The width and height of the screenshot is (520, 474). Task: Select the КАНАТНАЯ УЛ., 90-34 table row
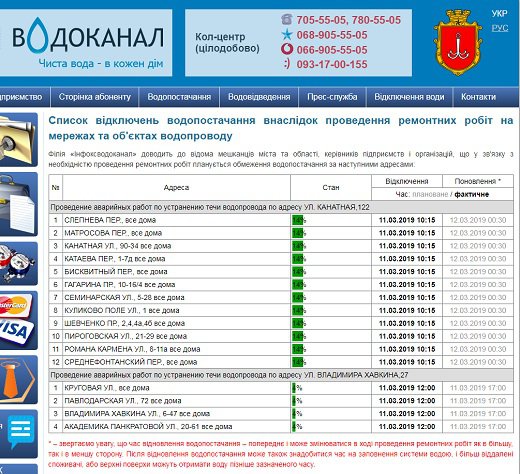281,246
